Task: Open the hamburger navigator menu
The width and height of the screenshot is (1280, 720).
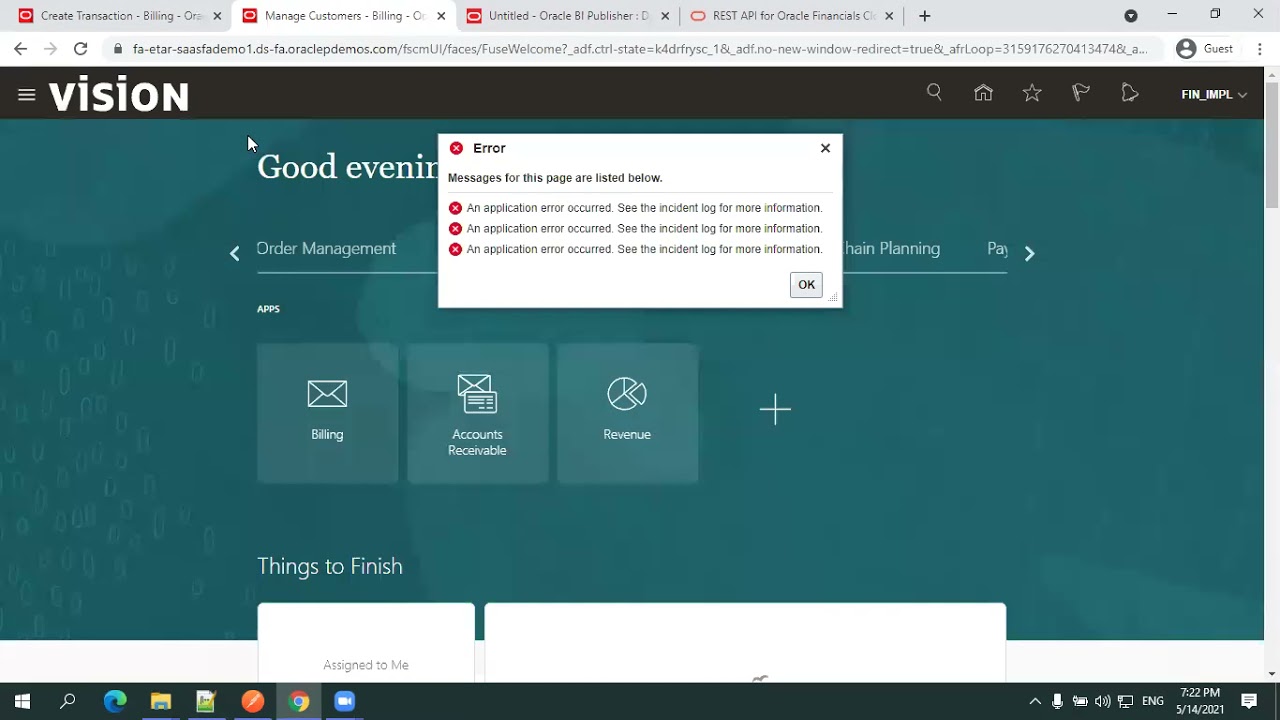Action: point(27,95)
